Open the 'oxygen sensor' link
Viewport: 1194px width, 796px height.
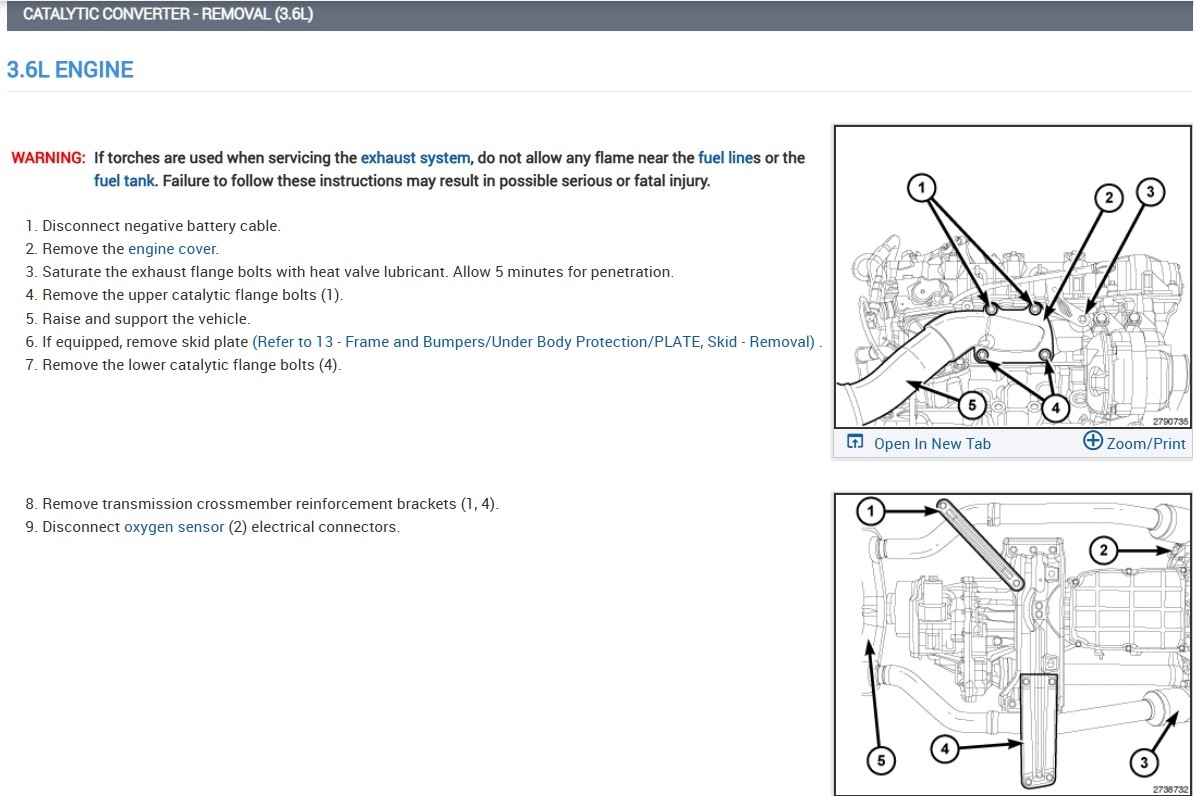[x=174, y=527]
